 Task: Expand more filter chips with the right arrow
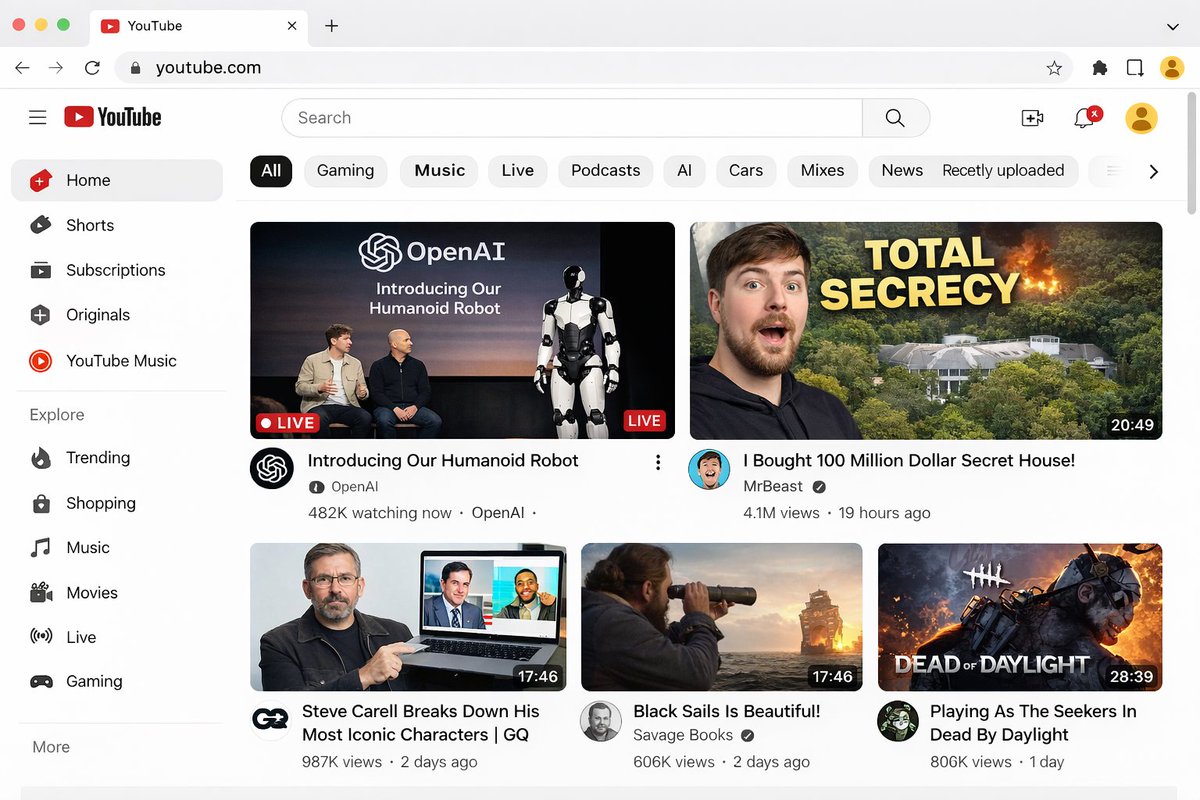(x=1154, y=171)
